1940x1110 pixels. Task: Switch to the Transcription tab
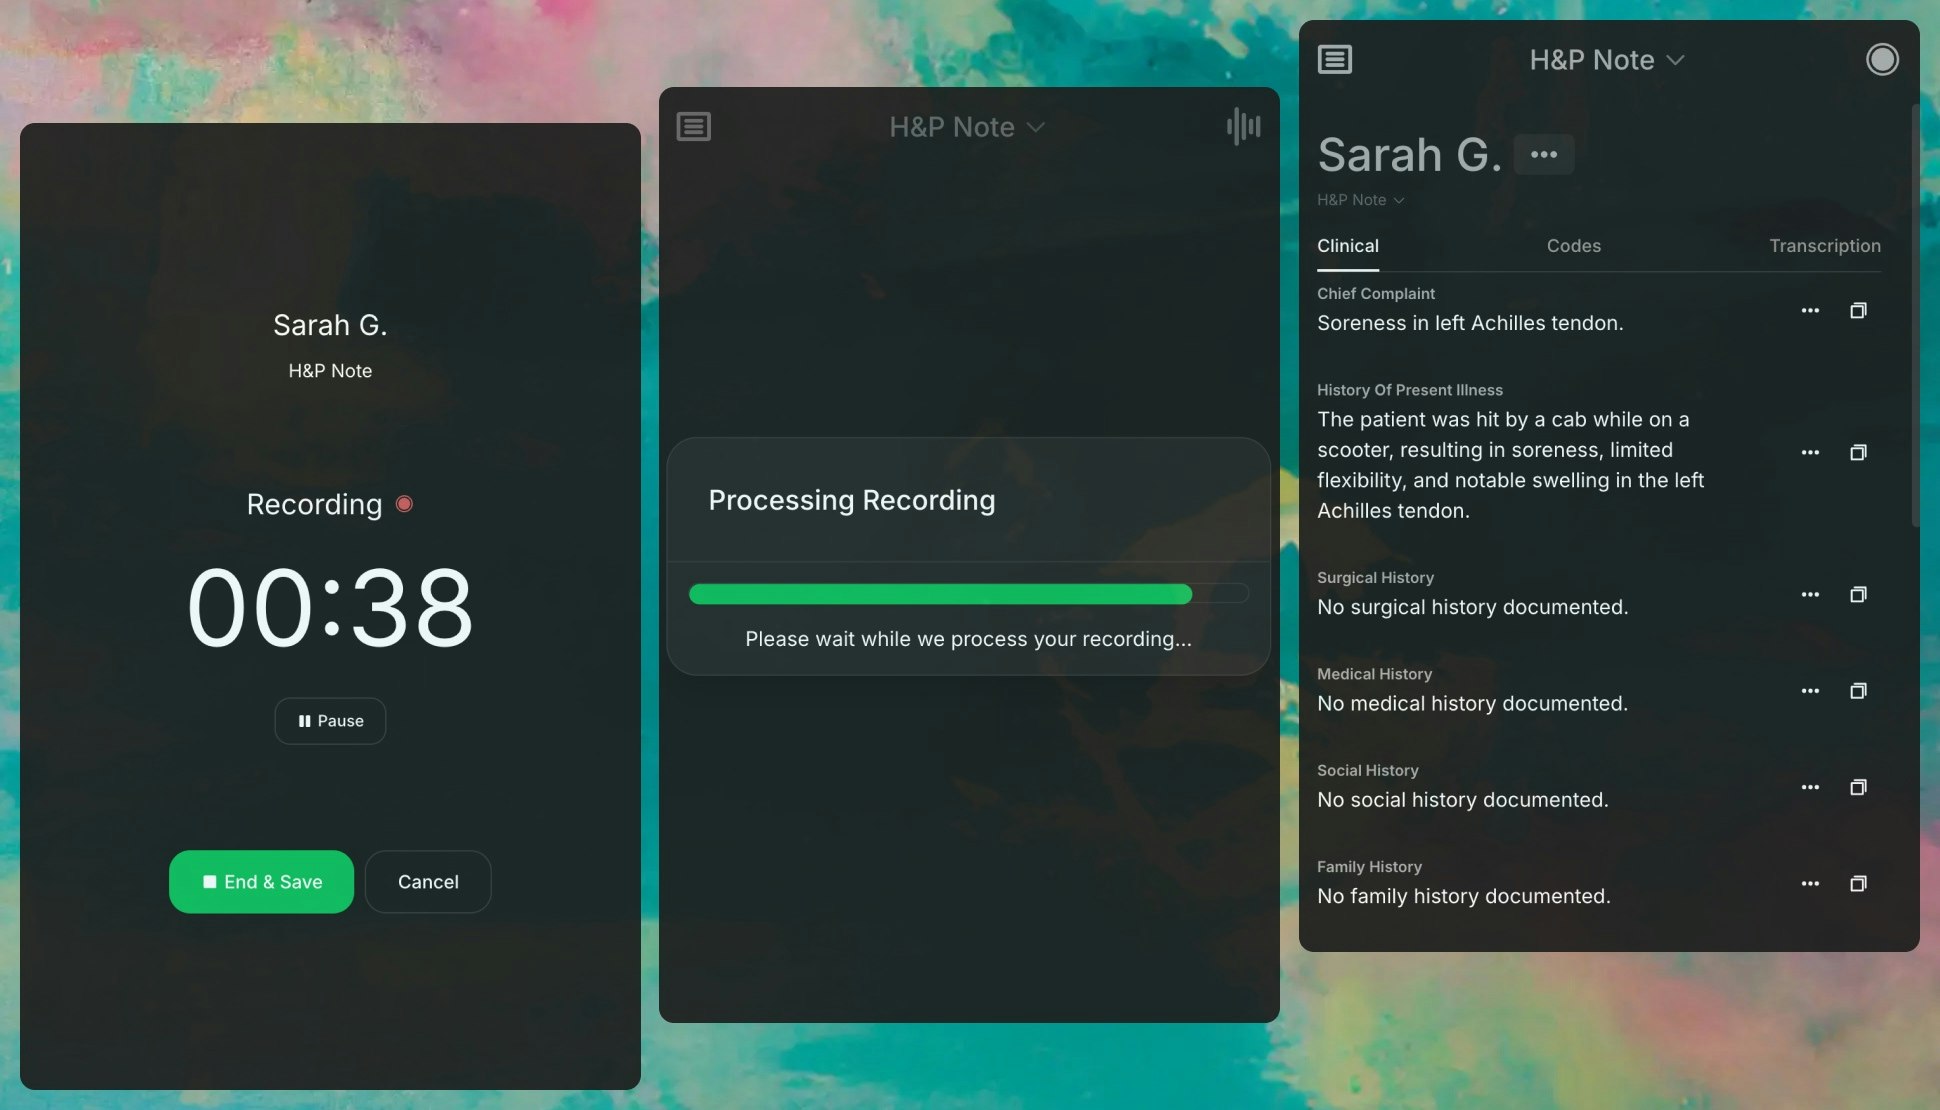point(1824,246)
